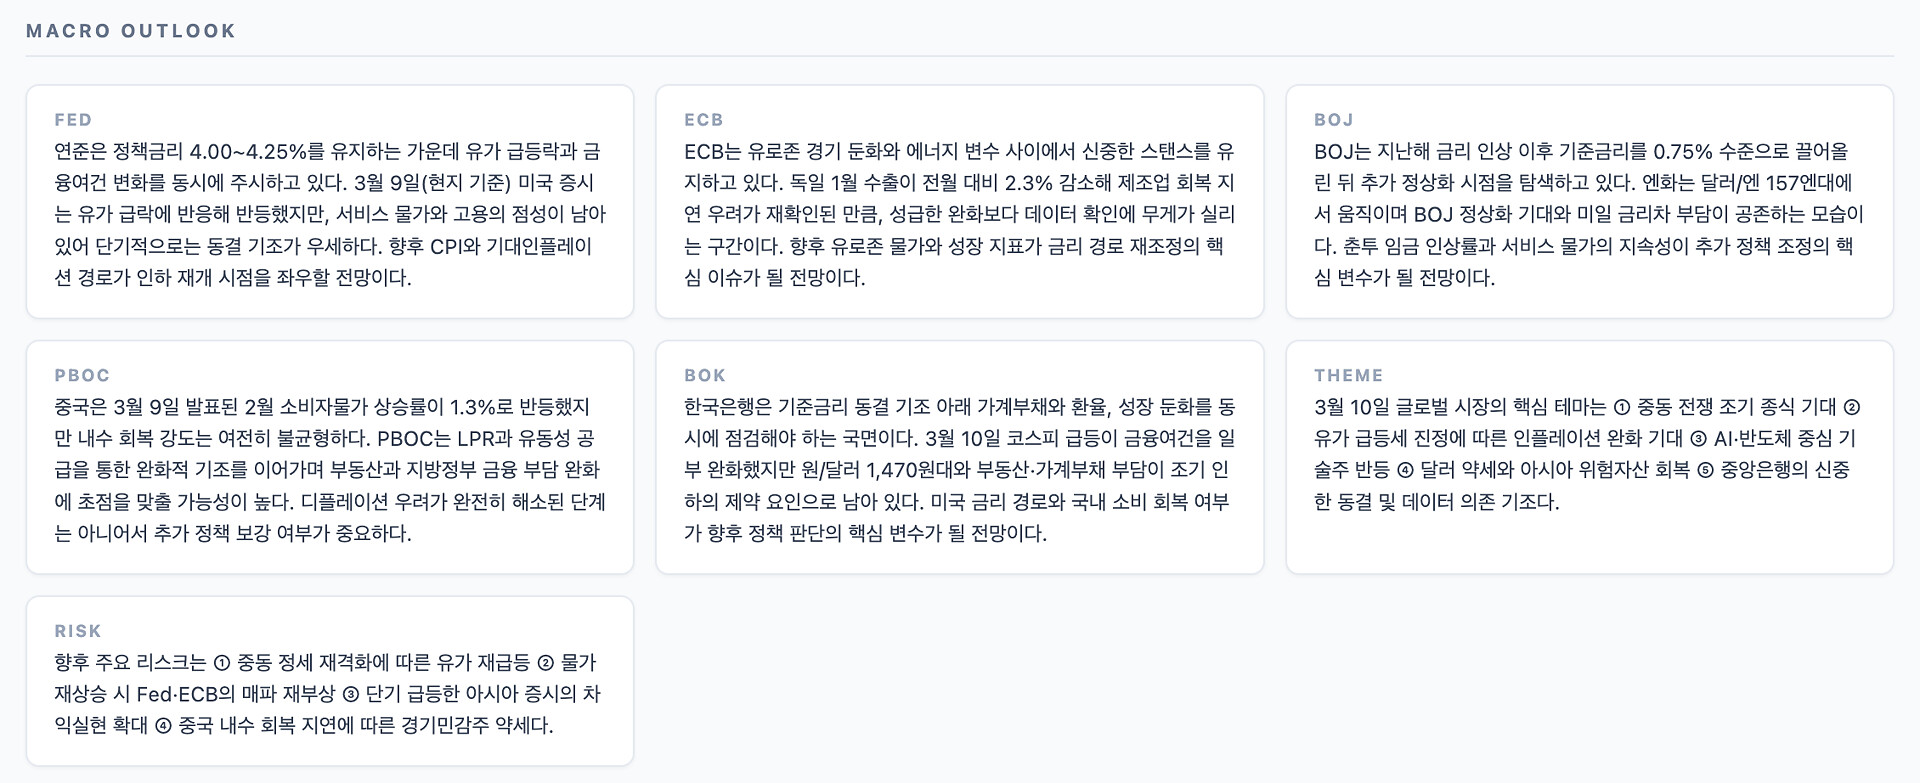Click BOK paragraph mentioning 1,470 won level
1920x783 pixels.
click(x=960, y=470)
